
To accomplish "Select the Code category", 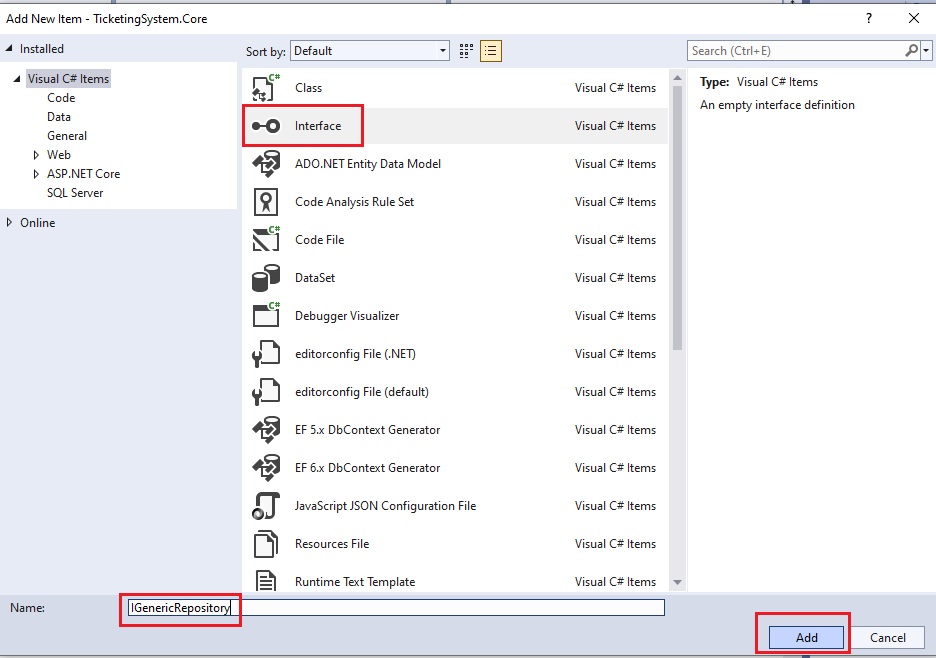I will 61,98.
